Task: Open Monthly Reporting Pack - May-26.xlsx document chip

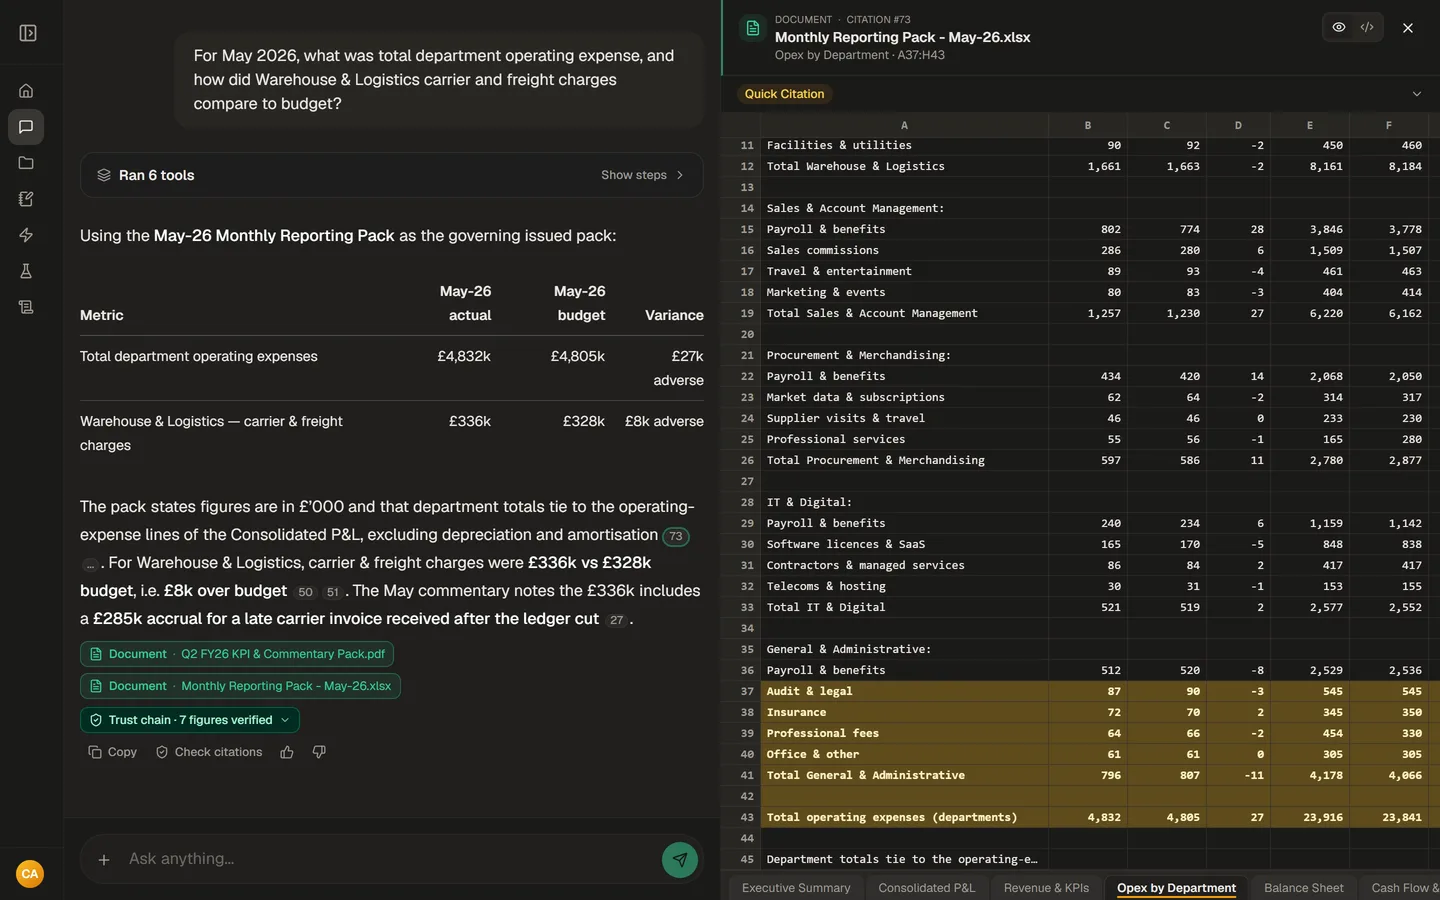Action: (x=240, y=686)
